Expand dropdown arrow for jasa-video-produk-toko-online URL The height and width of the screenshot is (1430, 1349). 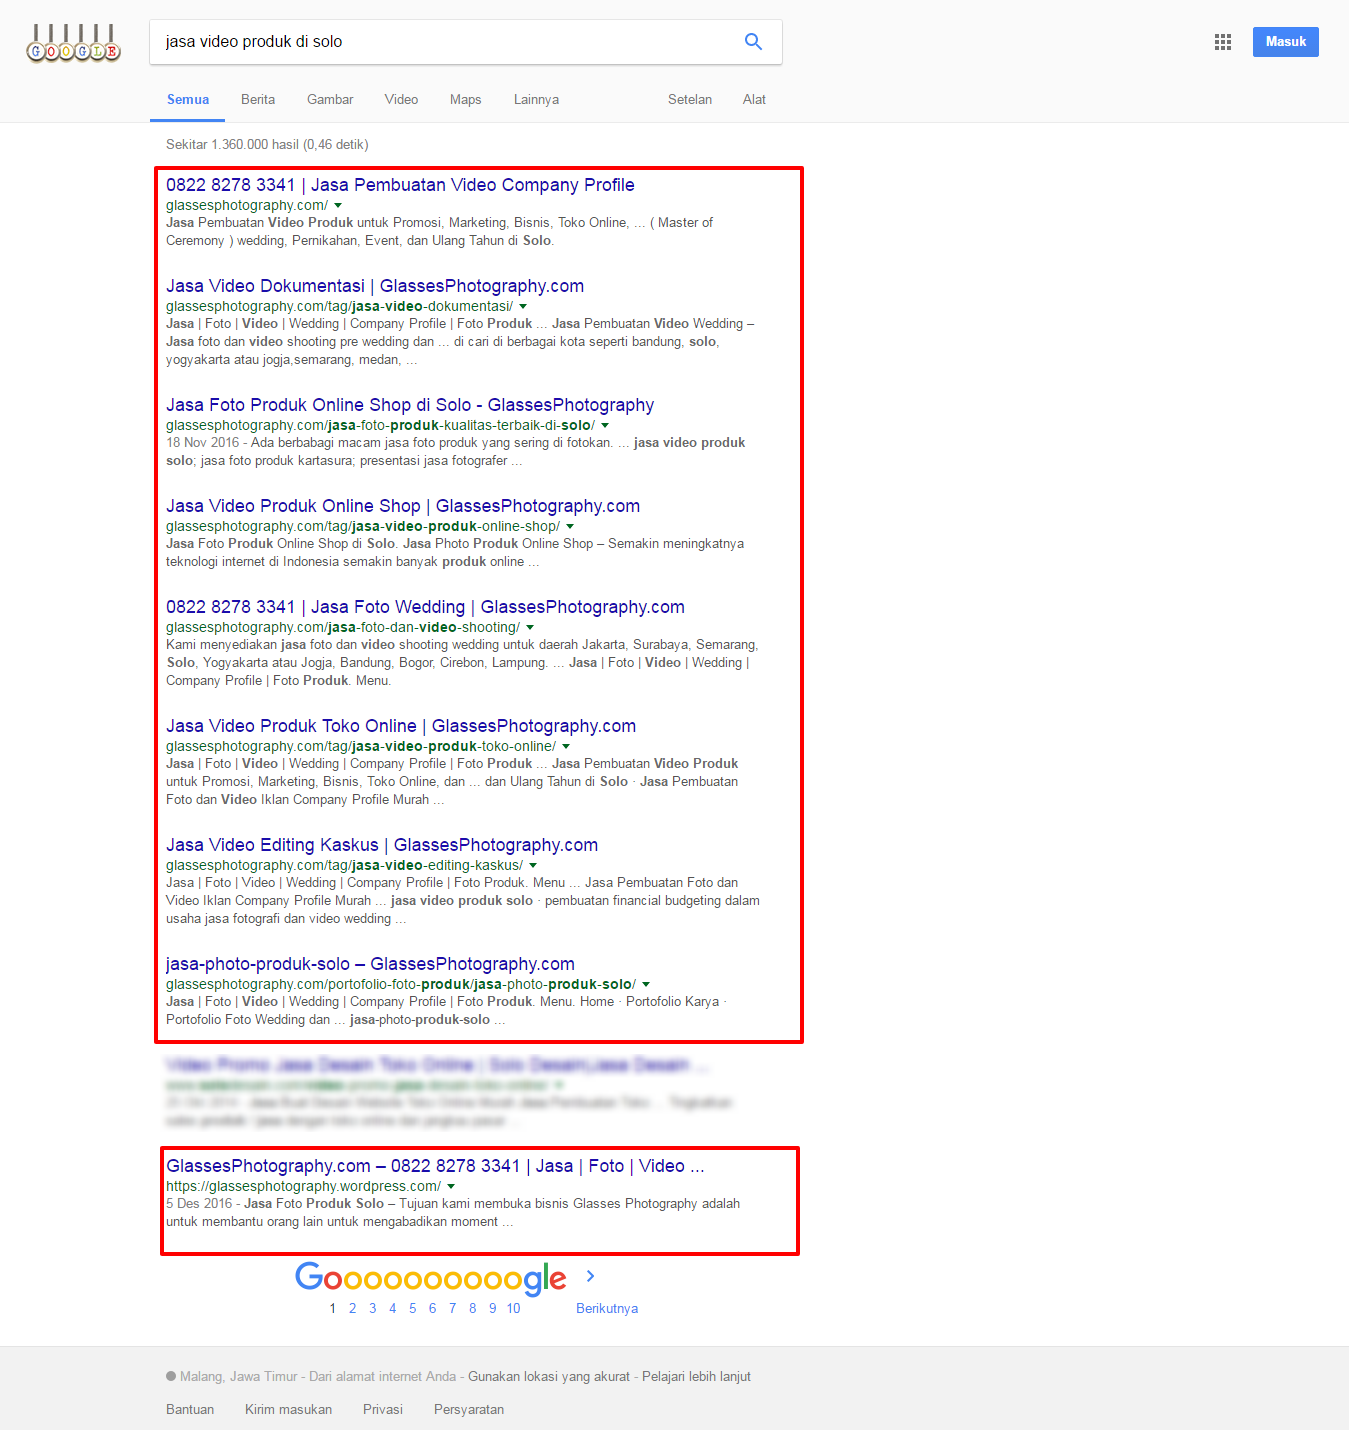566,747
